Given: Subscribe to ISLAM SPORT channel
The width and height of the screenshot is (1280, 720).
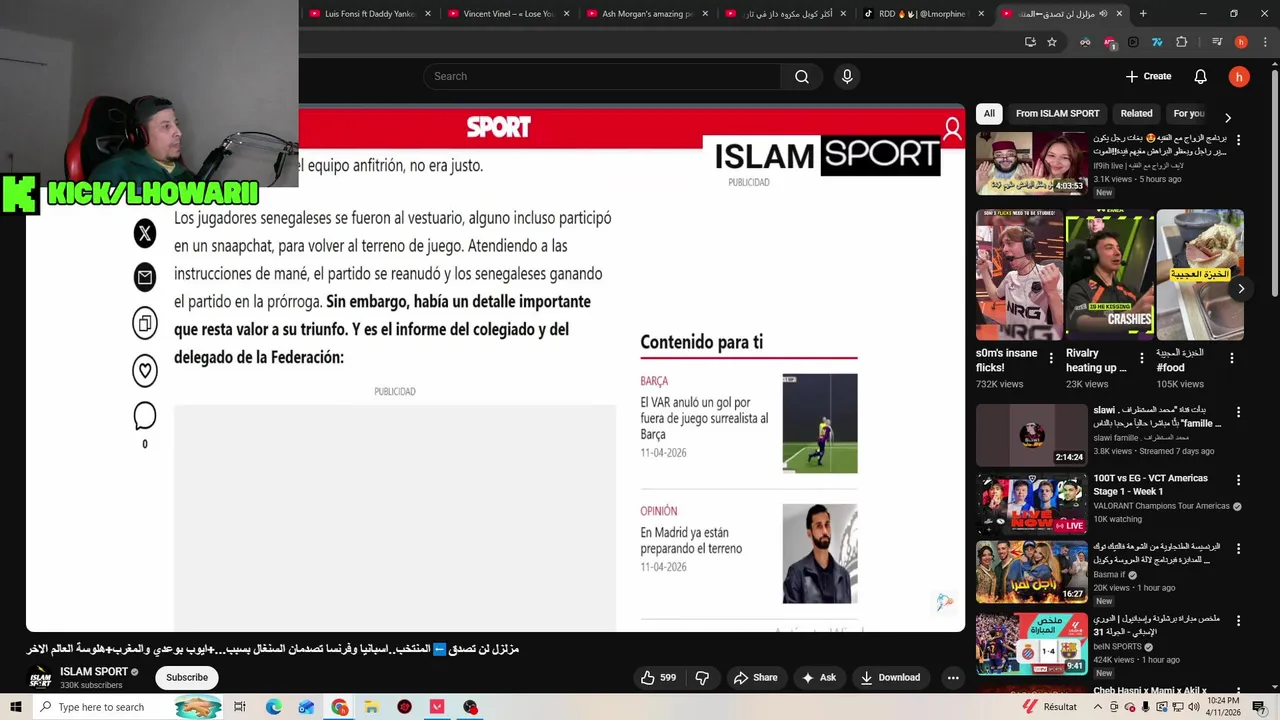Looking at the screenshot, I should [187, 678].
